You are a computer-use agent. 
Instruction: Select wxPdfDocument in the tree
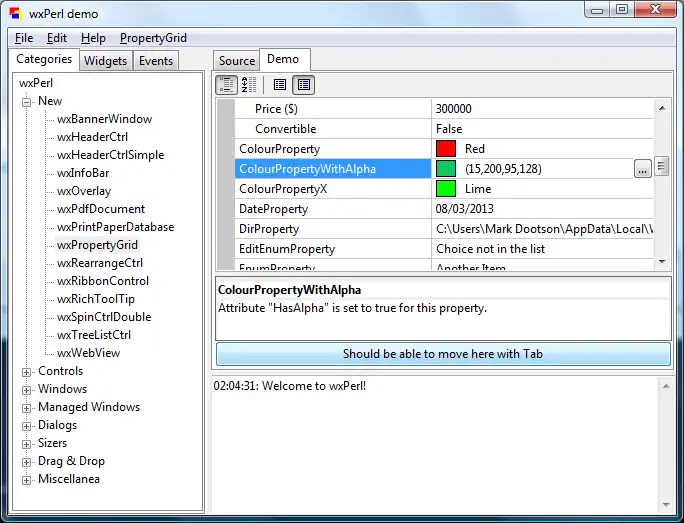[x=101, y=209]
